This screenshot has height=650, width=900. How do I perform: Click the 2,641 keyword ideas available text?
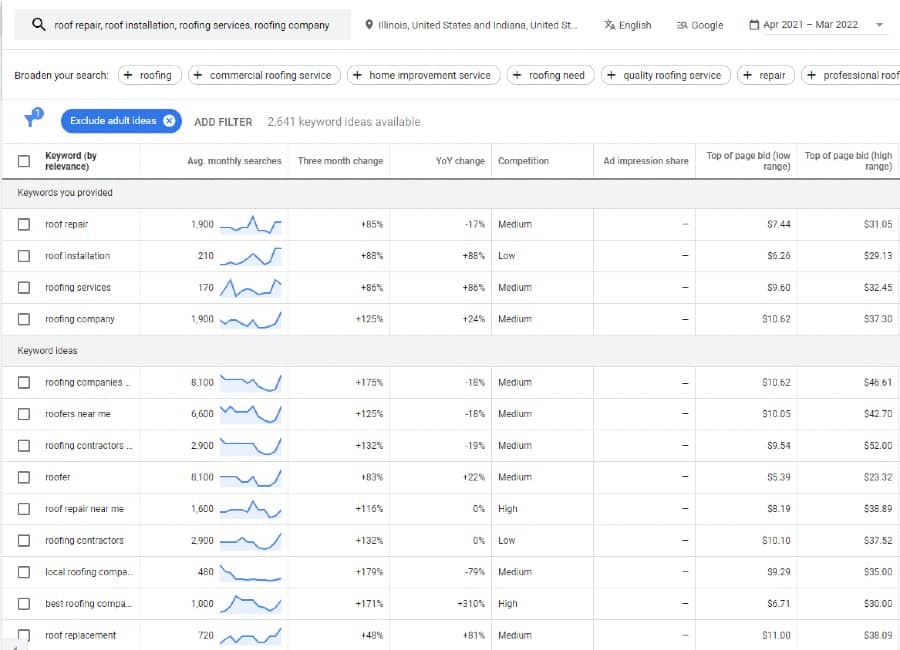[344, 122]
